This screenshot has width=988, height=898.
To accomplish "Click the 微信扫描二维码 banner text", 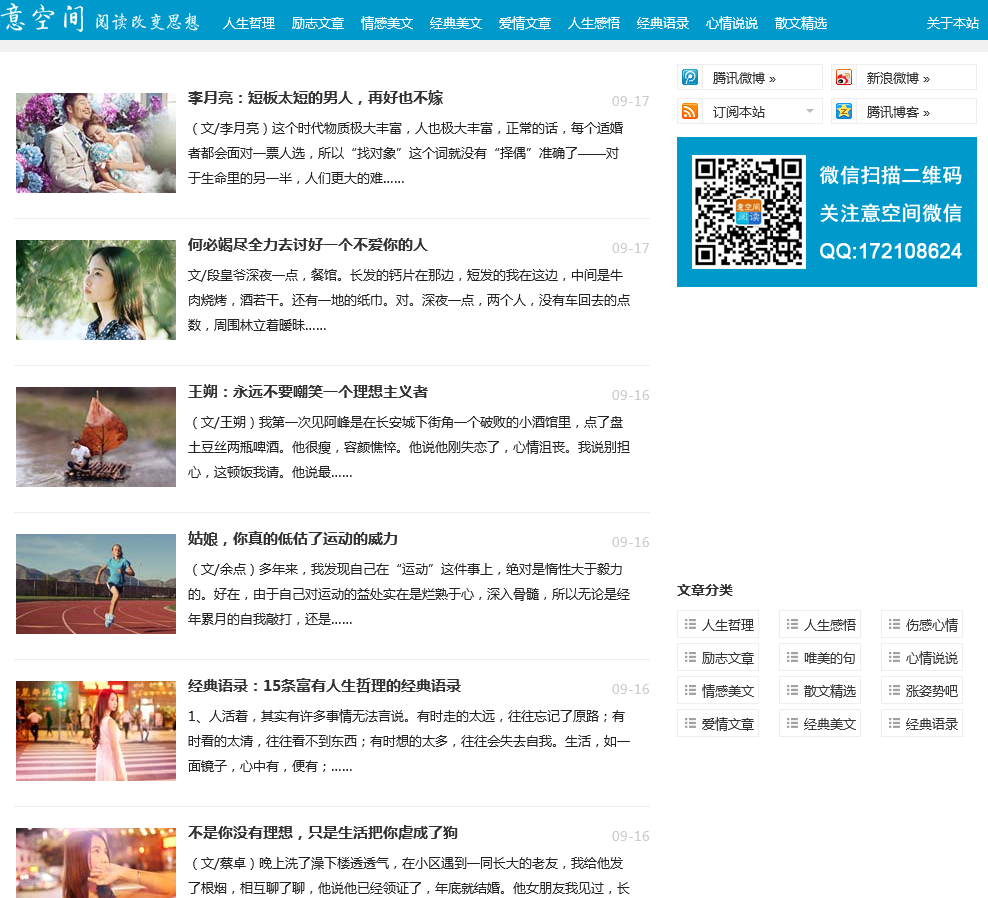I will [x=890, y=175].
